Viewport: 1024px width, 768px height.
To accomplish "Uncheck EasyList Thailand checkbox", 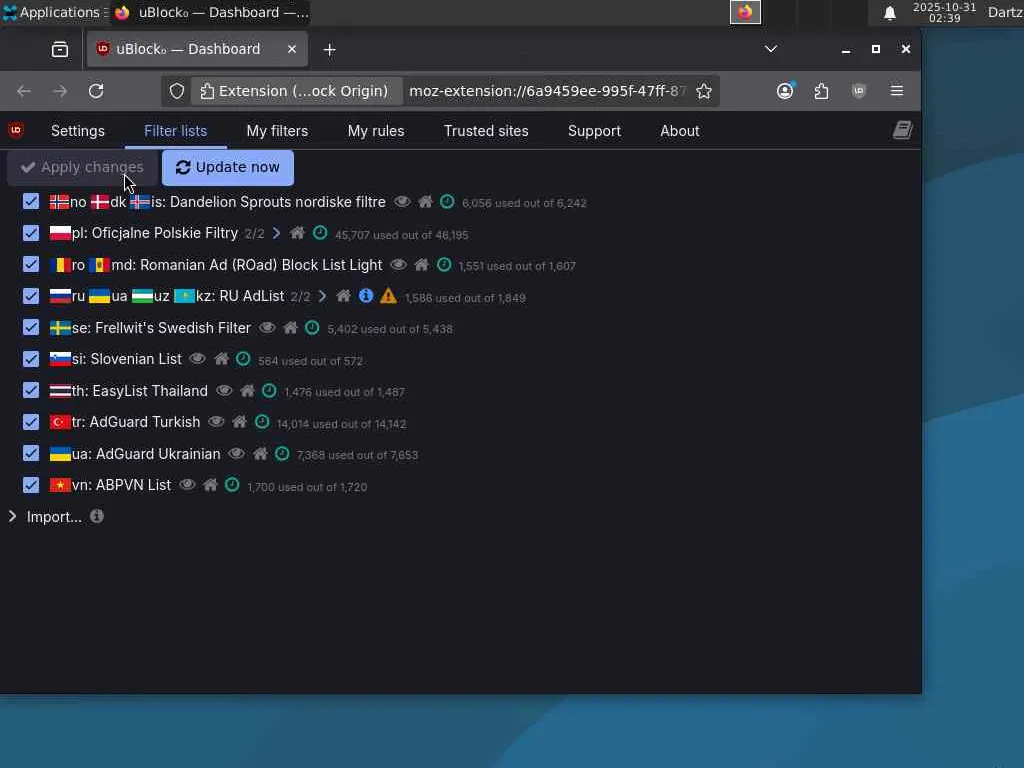I will (x=31, y=390).
